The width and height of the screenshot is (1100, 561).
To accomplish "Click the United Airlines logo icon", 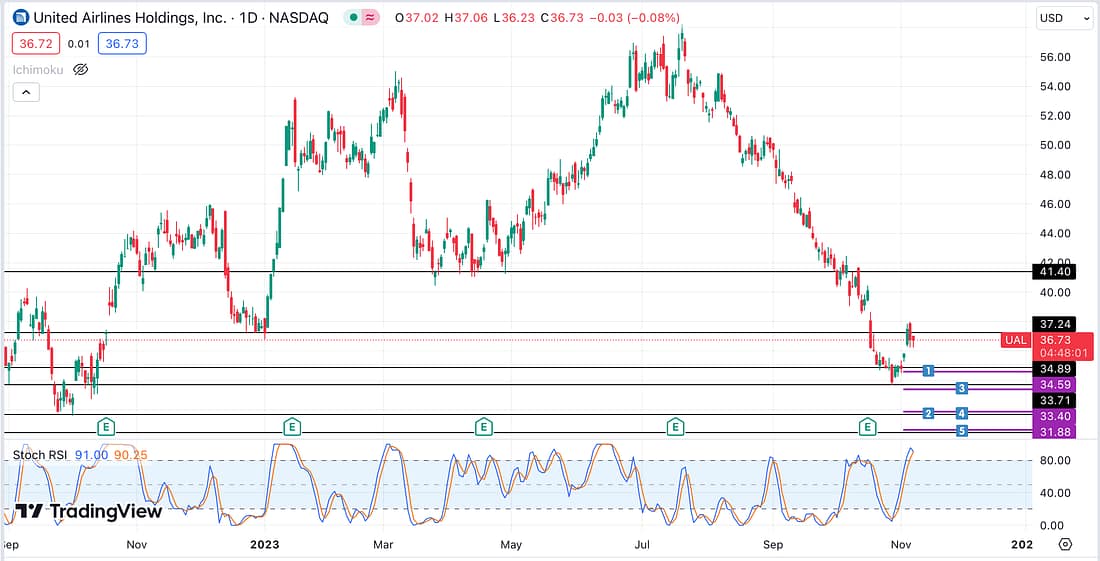I will click(21, 18).
